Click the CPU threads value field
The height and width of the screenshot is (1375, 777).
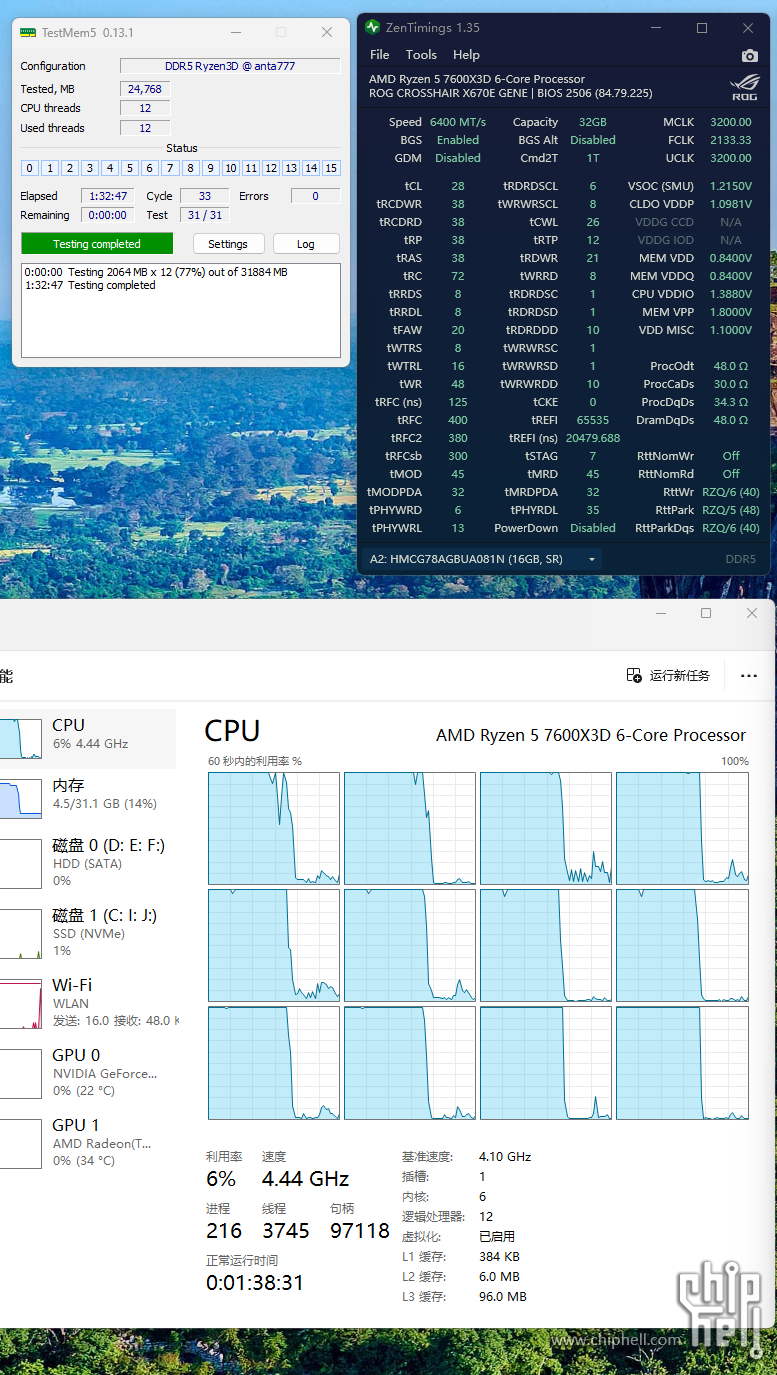(145, 108)
